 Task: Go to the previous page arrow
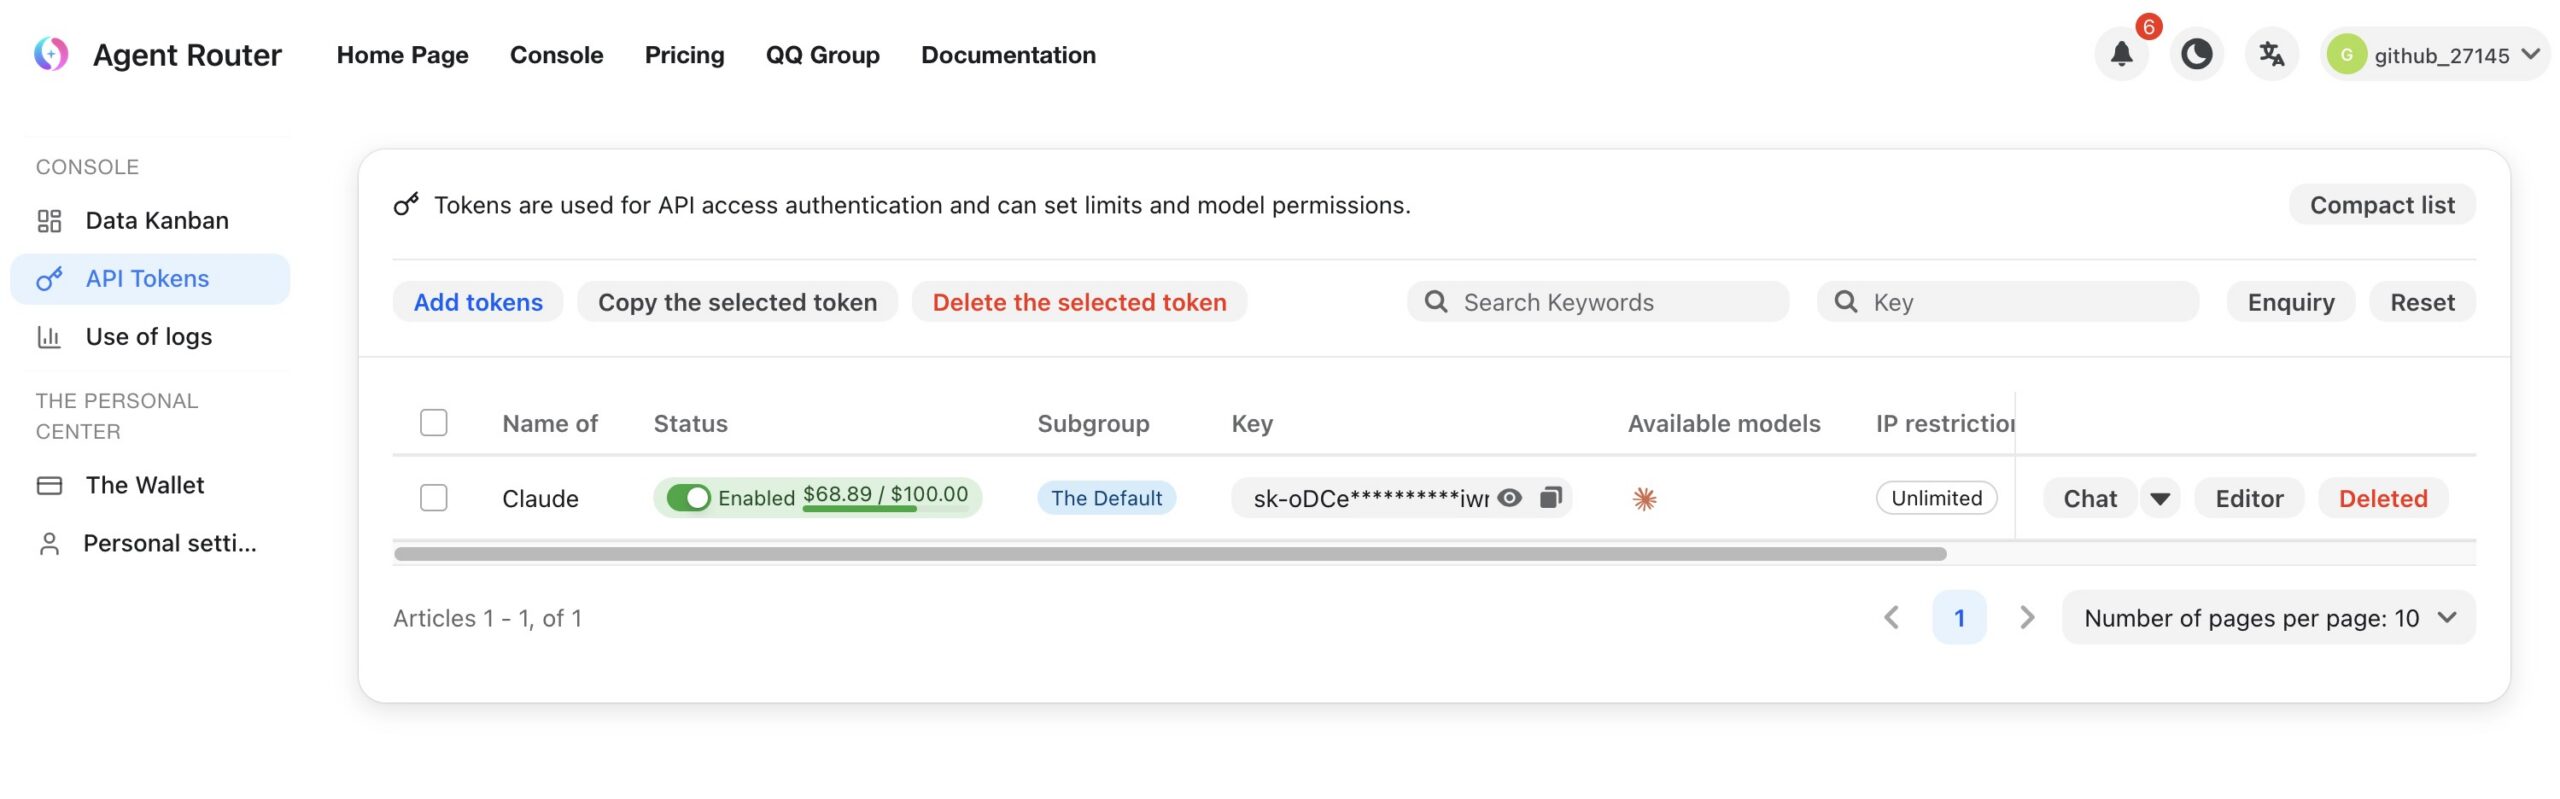[x=1891, y=617]
